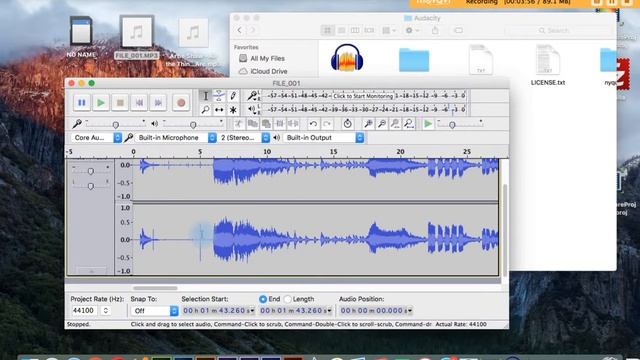Click the Redo arrow icon

pos(327,124)
